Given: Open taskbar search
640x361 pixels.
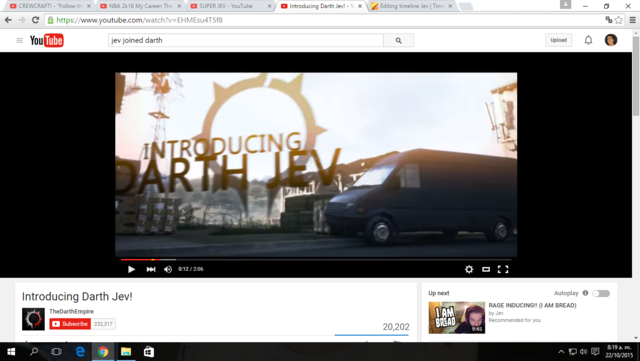Looking at the screenshot, I should pyautogui.click(x=34, y=352).
